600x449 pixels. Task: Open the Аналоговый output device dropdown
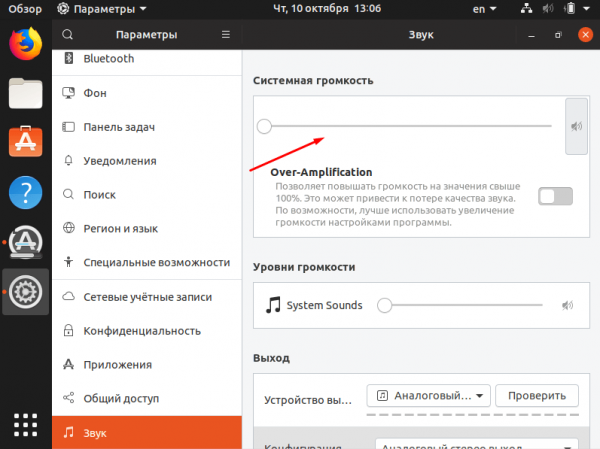coord(429,395)
